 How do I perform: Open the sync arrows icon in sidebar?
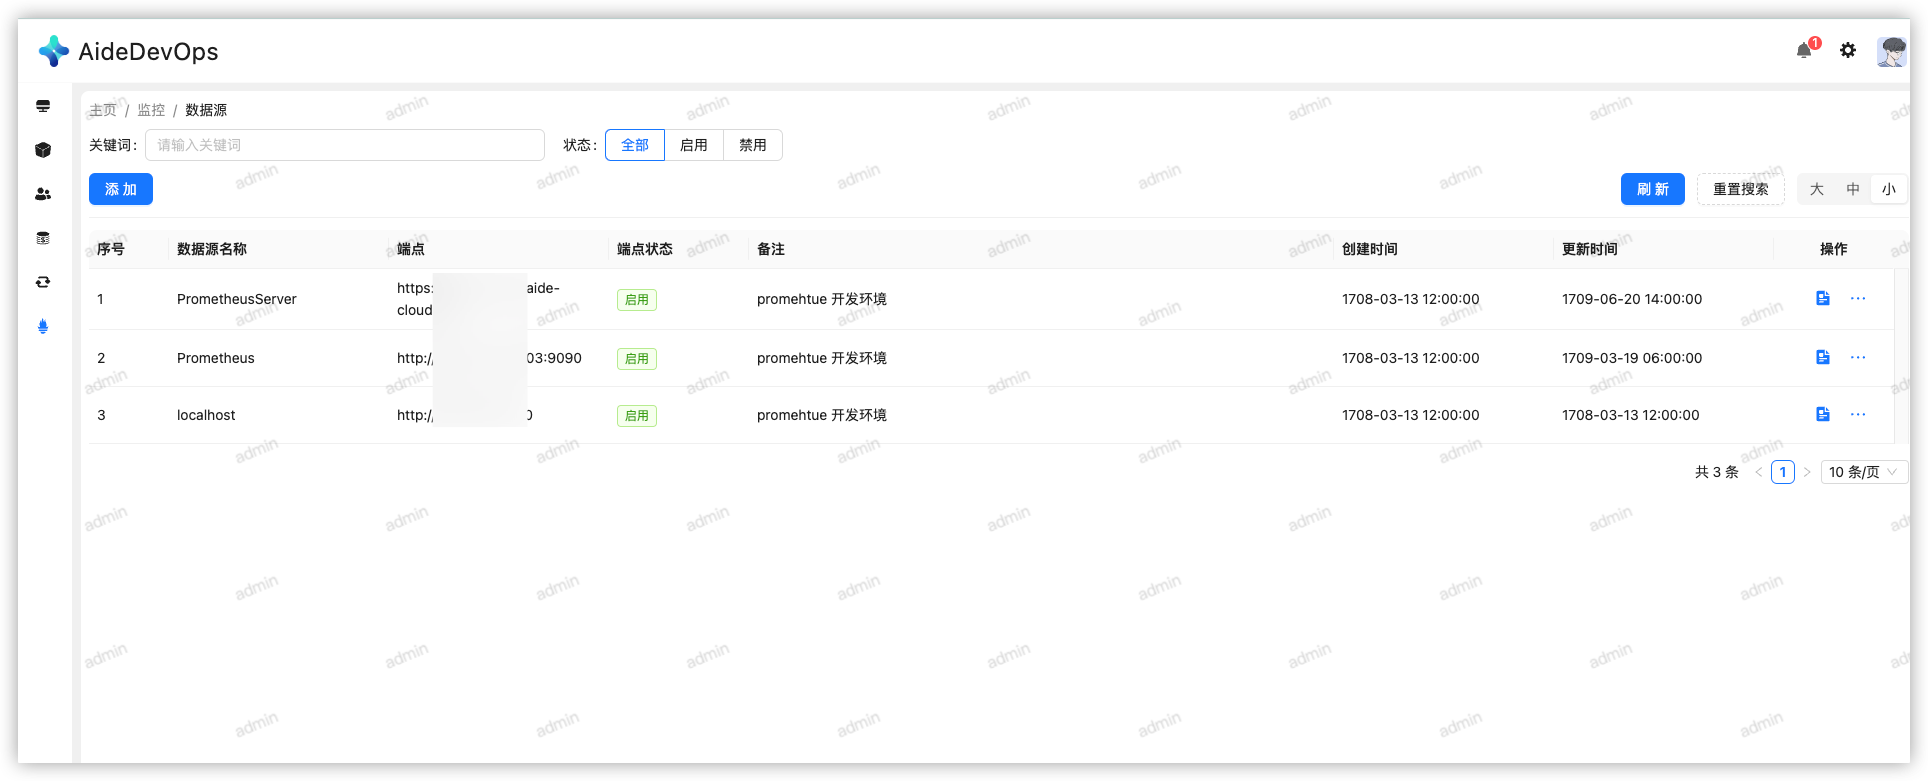click(x=43, y=282)
